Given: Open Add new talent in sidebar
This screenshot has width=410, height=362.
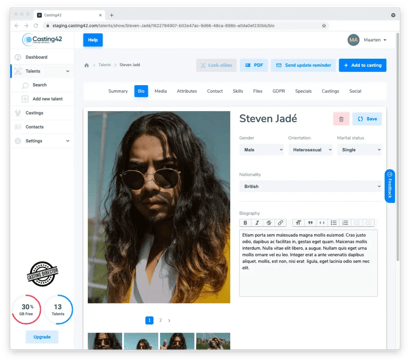Looking at the screenshot, I should click(42, 99).
